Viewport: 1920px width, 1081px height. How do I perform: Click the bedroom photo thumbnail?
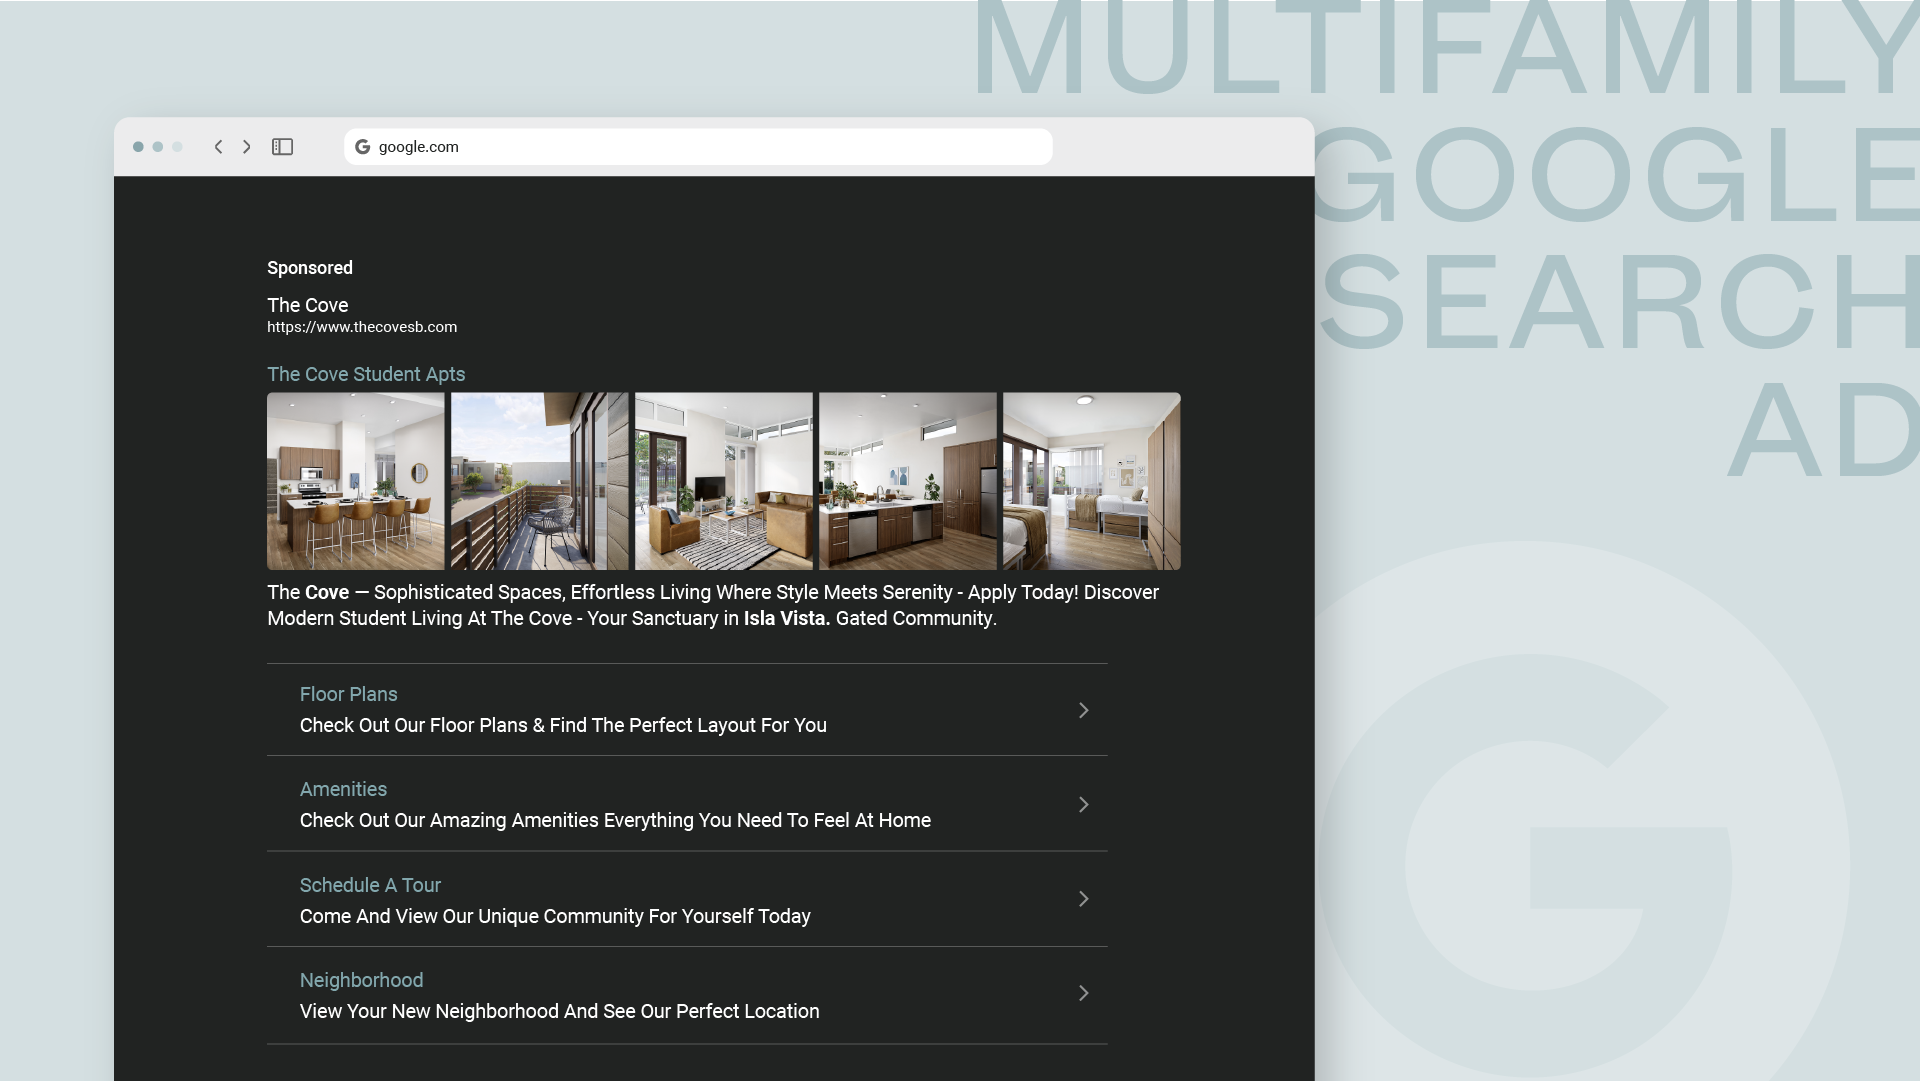pos(1091,481)
